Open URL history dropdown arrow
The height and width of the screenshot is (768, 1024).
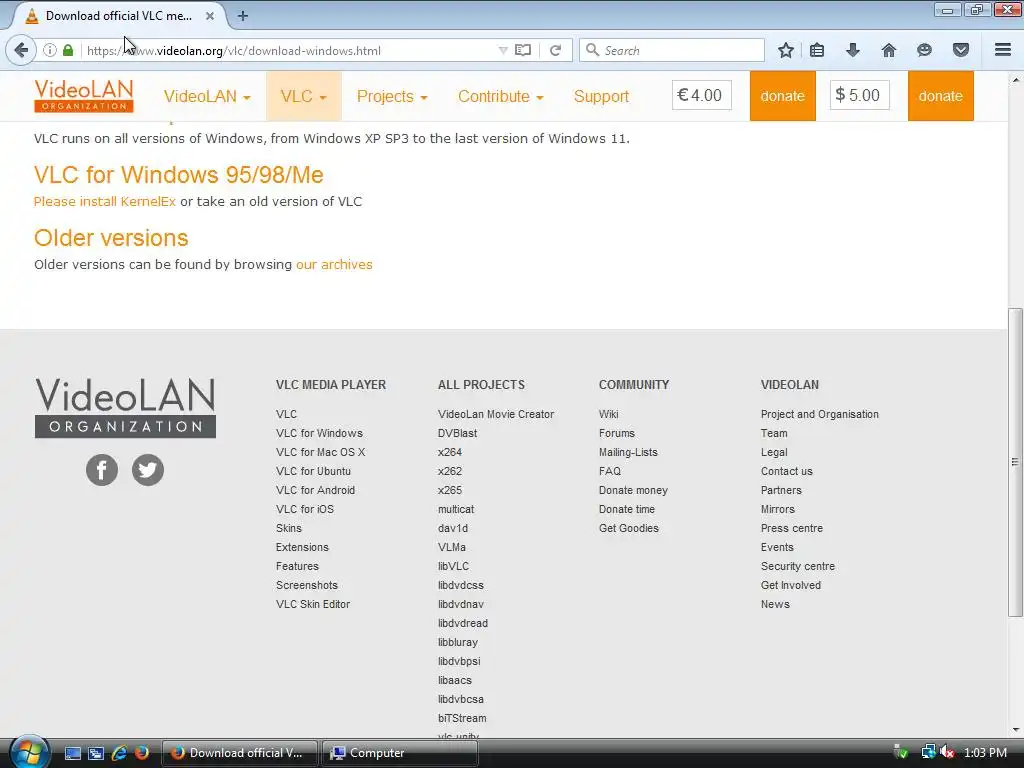point(503,50)
